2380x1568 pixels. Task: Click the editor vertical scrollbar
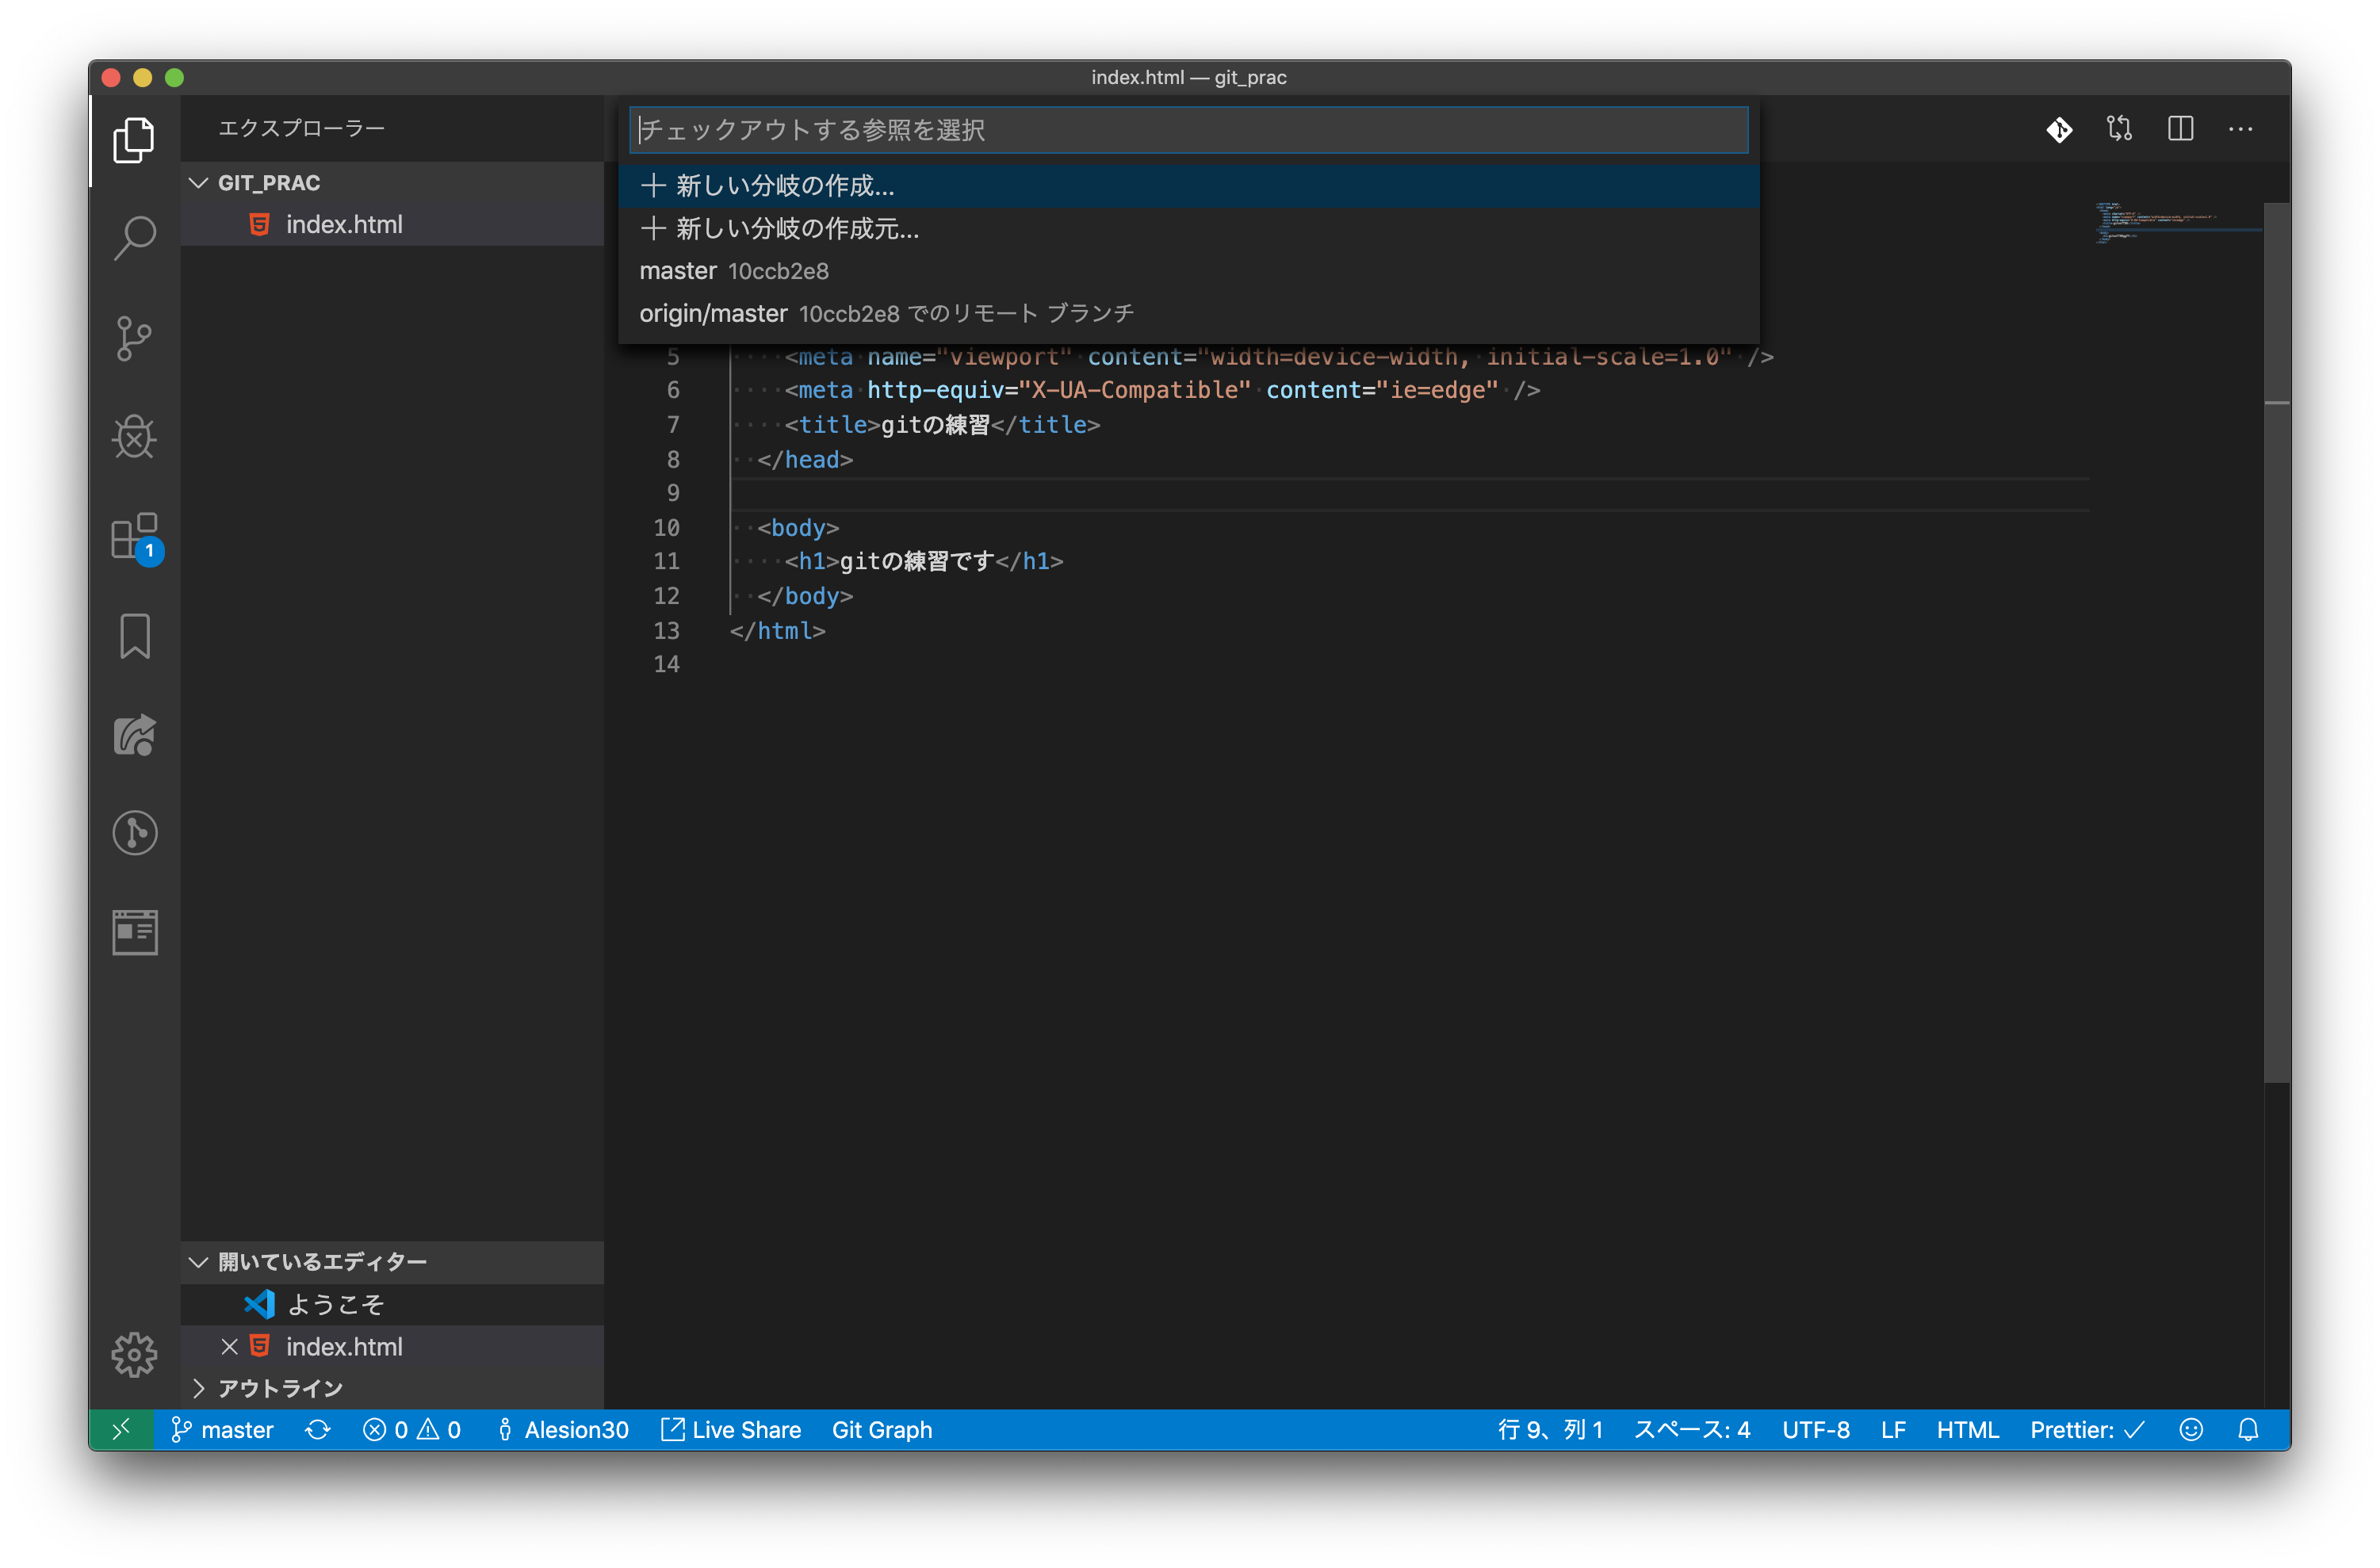[x=2276, y=640]
